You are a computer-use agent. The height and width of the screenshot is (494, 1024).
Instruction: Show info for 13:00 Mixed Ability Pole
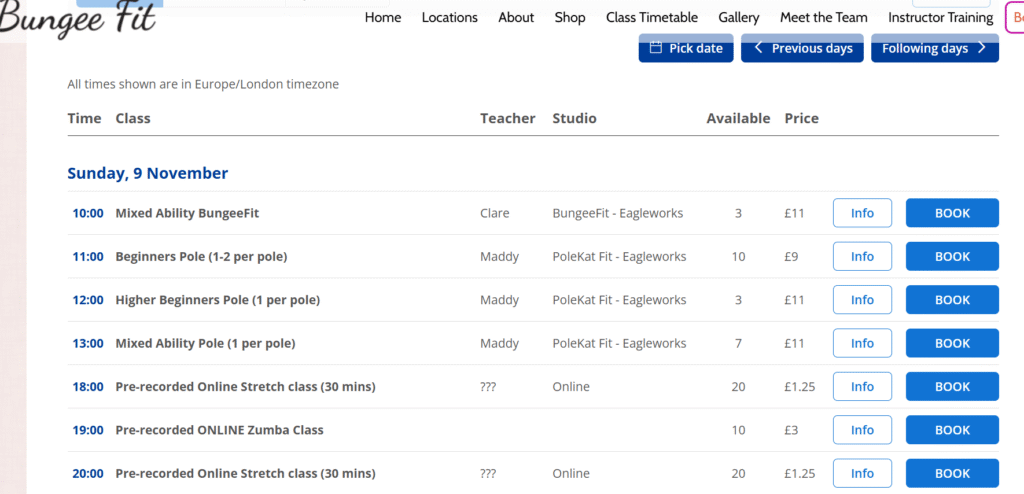pyautogui.click(x=862, y=343)
